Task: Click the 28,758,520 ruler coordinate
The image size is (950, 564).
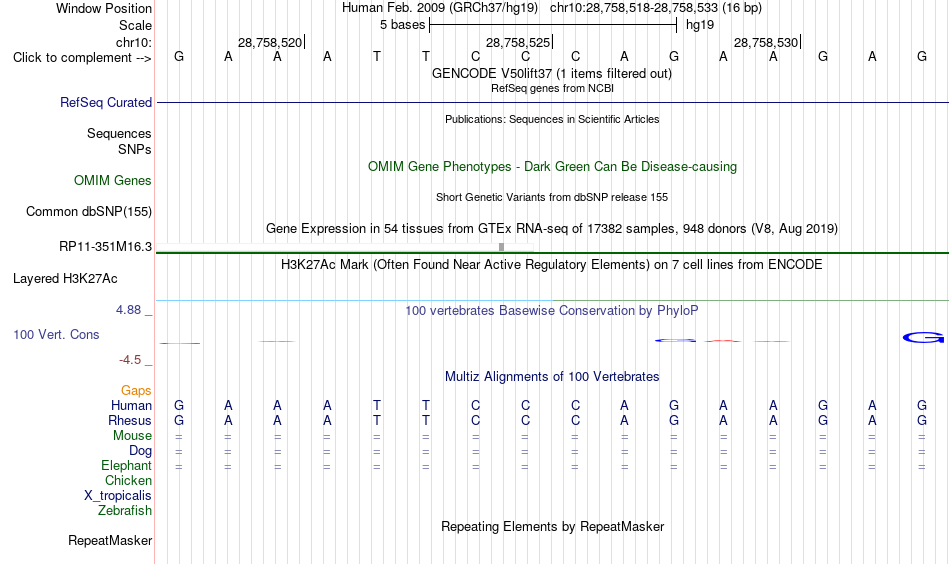Action: [x=270, y=42]
